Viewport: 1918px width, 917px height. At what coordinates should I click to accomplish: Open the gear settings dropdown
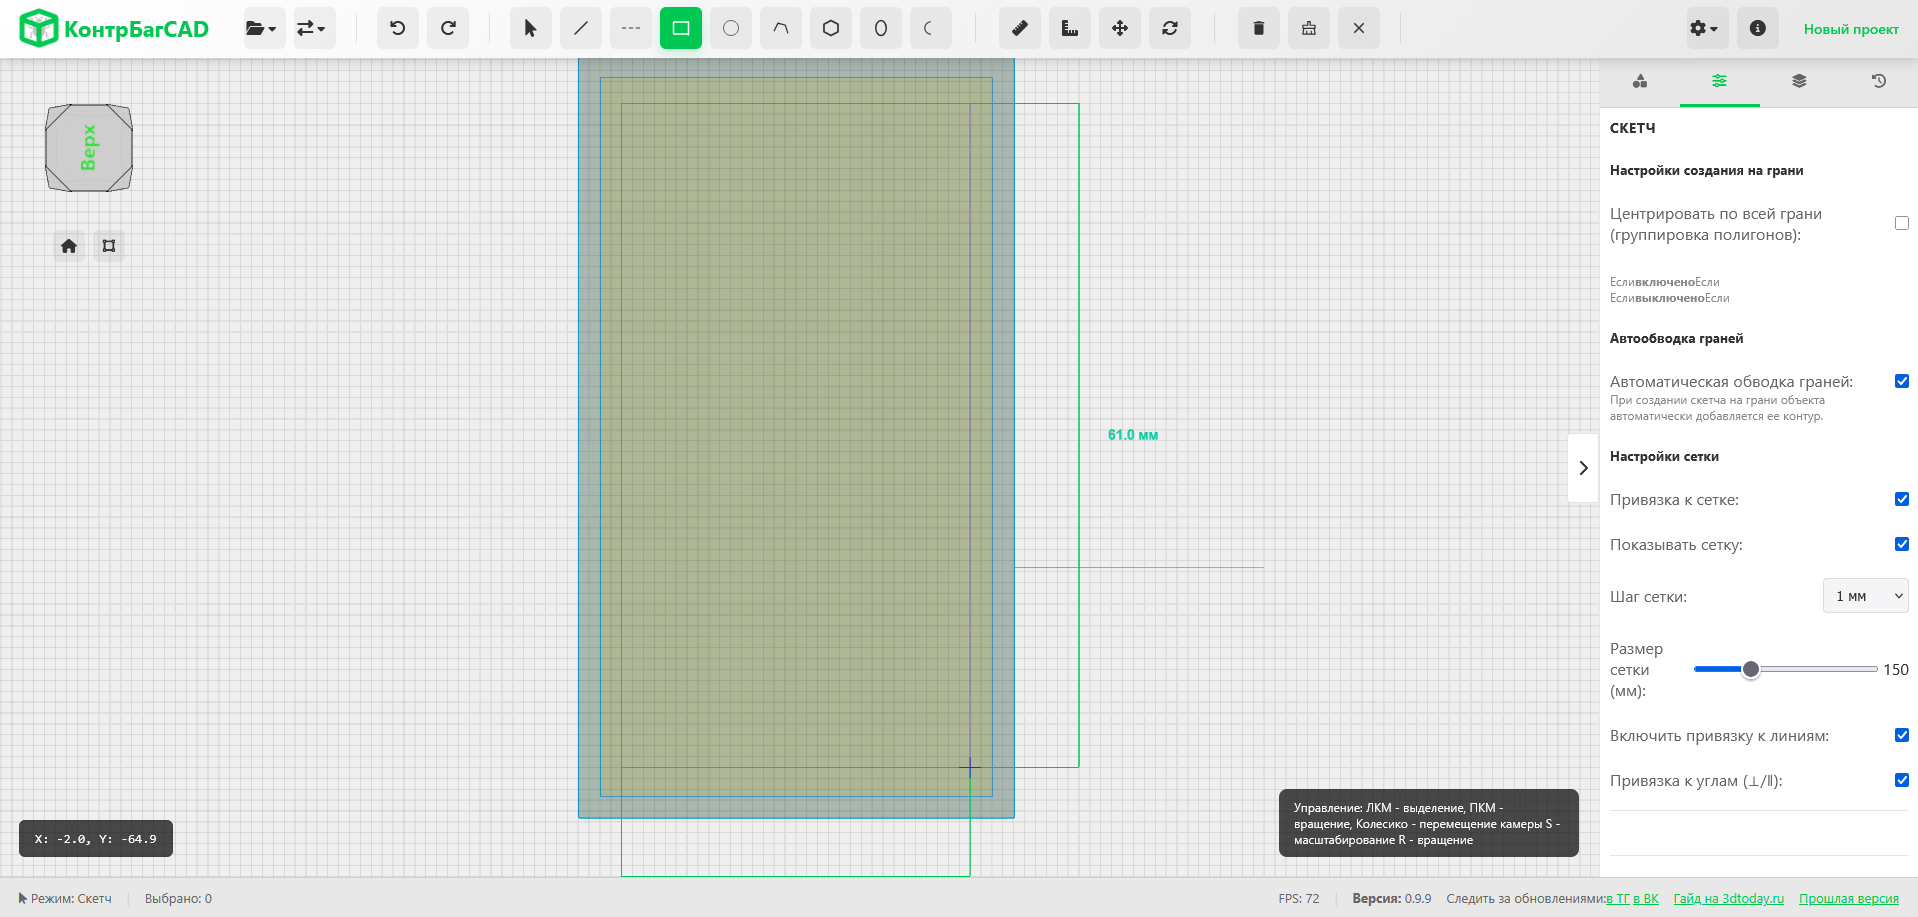(x=1703, y=29)
